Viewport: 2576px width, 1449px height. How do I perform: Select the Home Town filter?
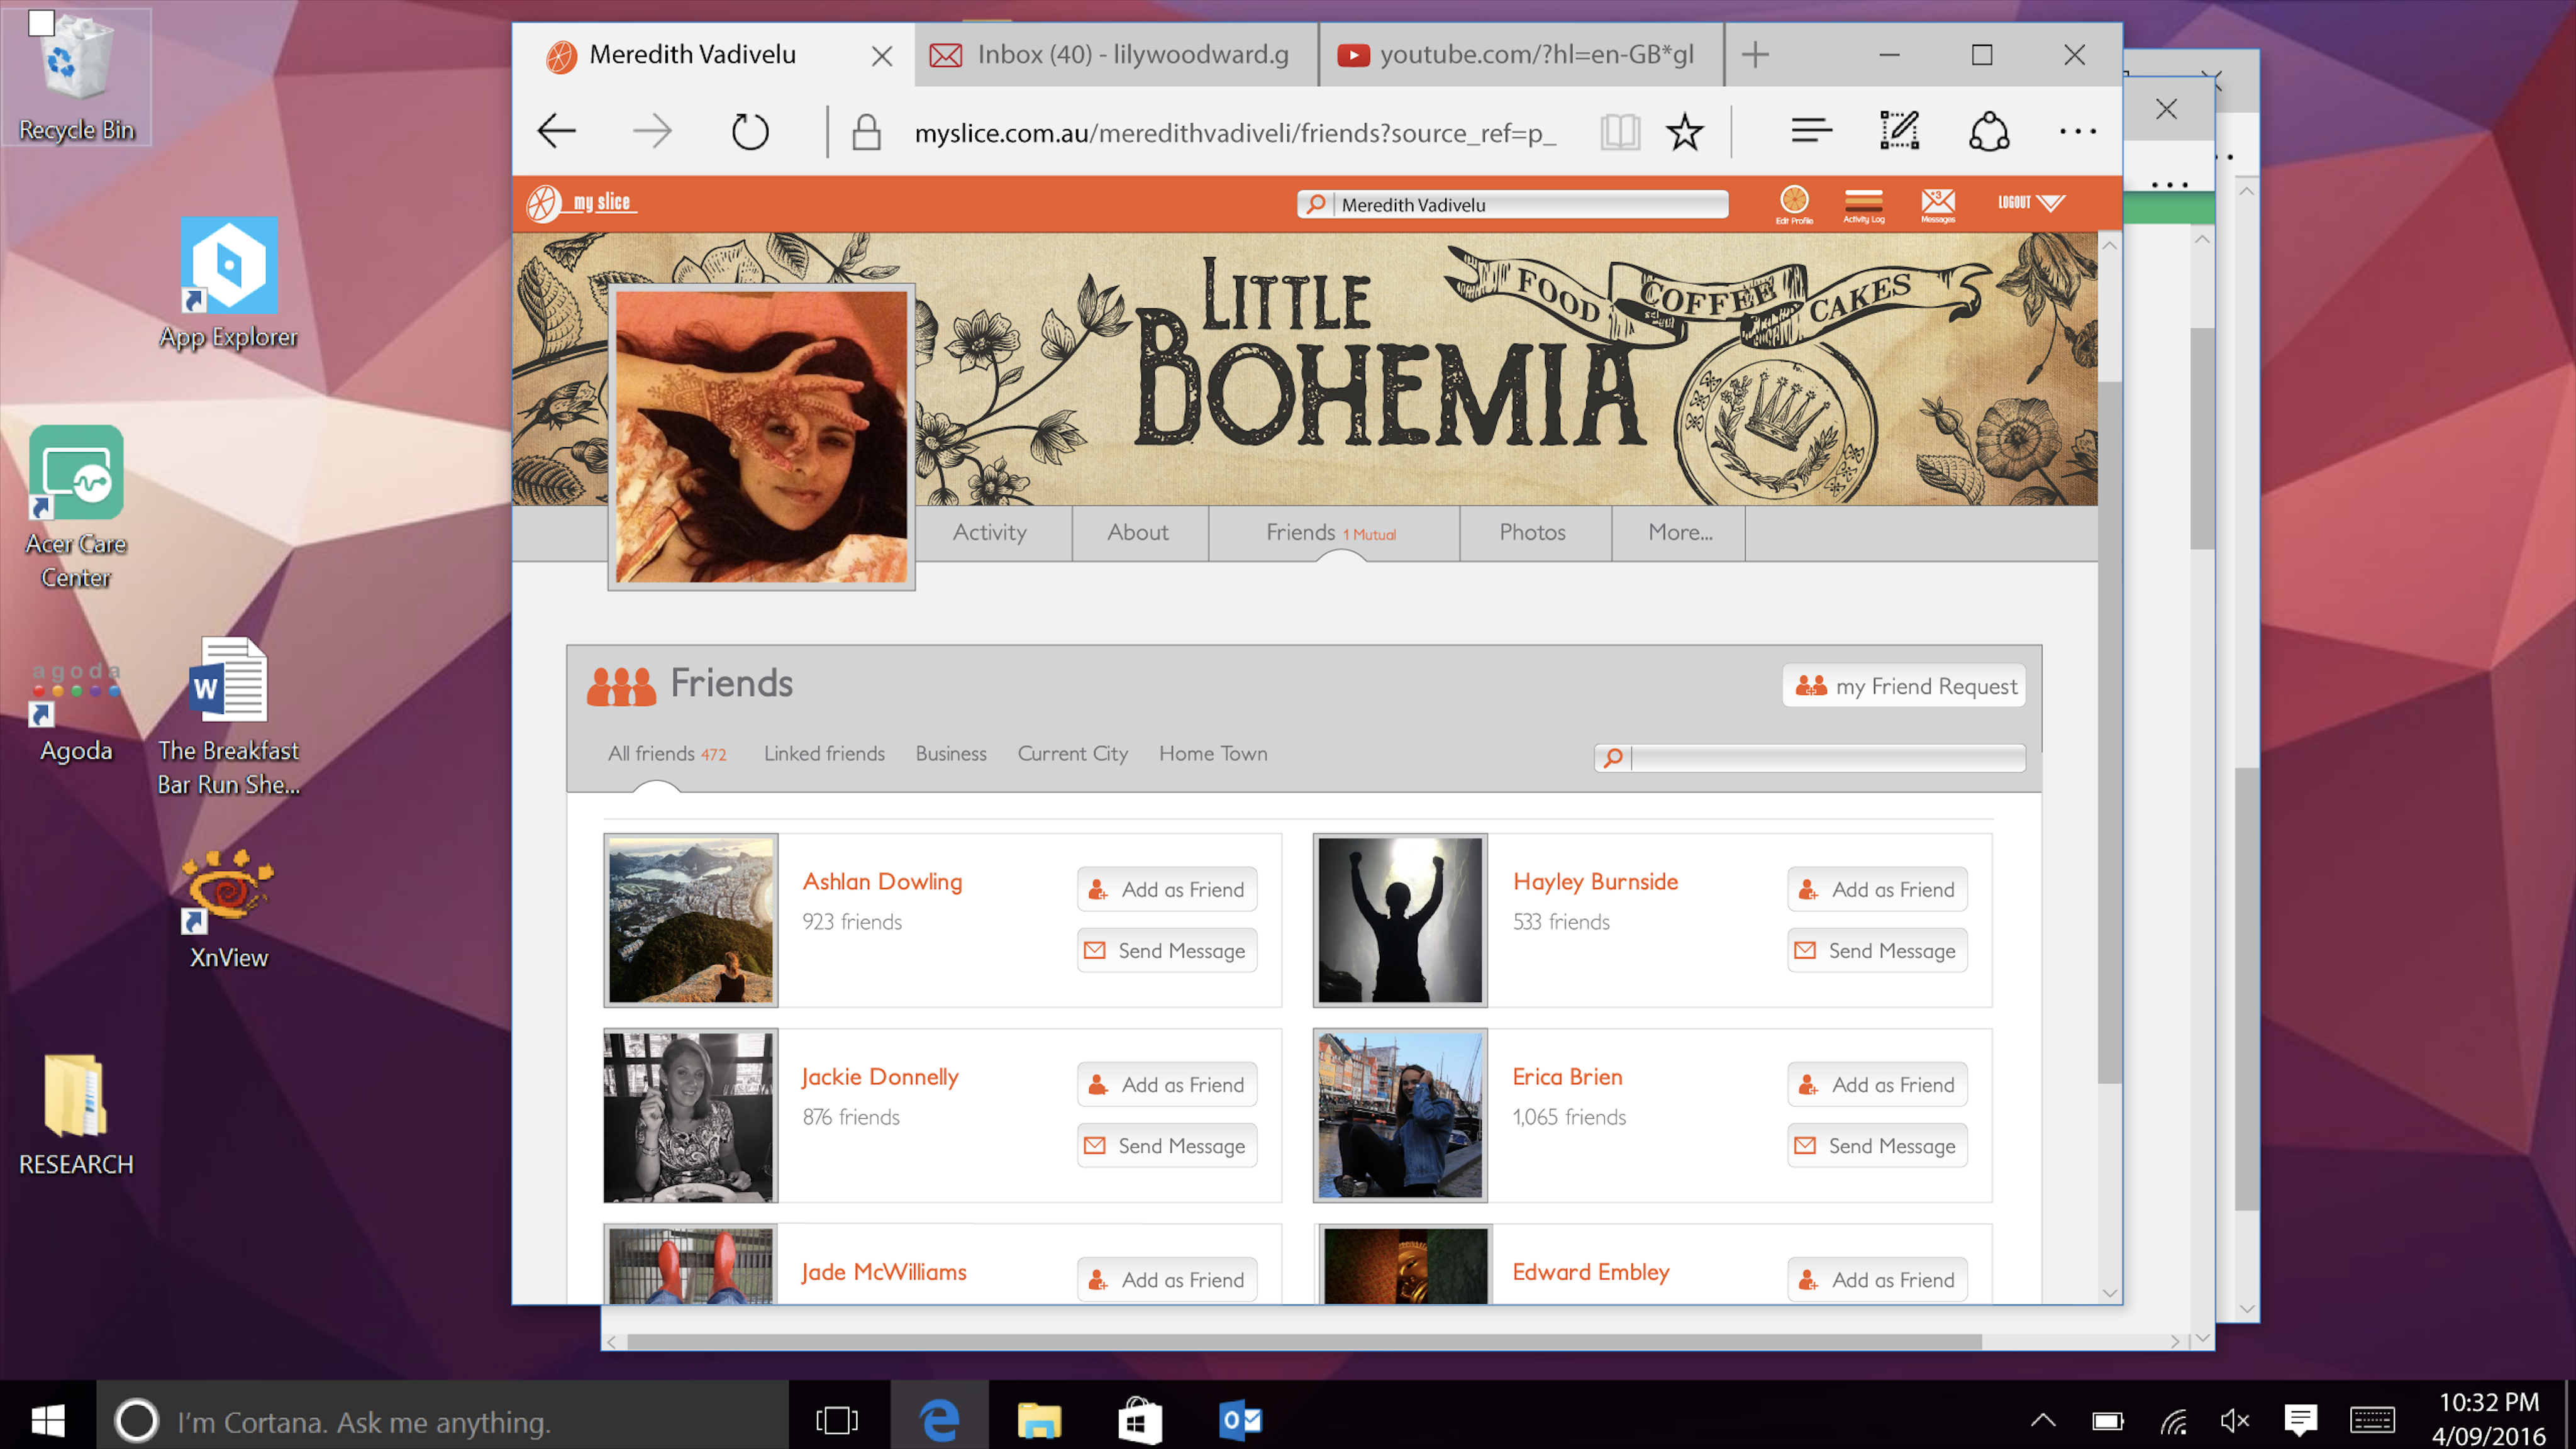coord(1213,754)
